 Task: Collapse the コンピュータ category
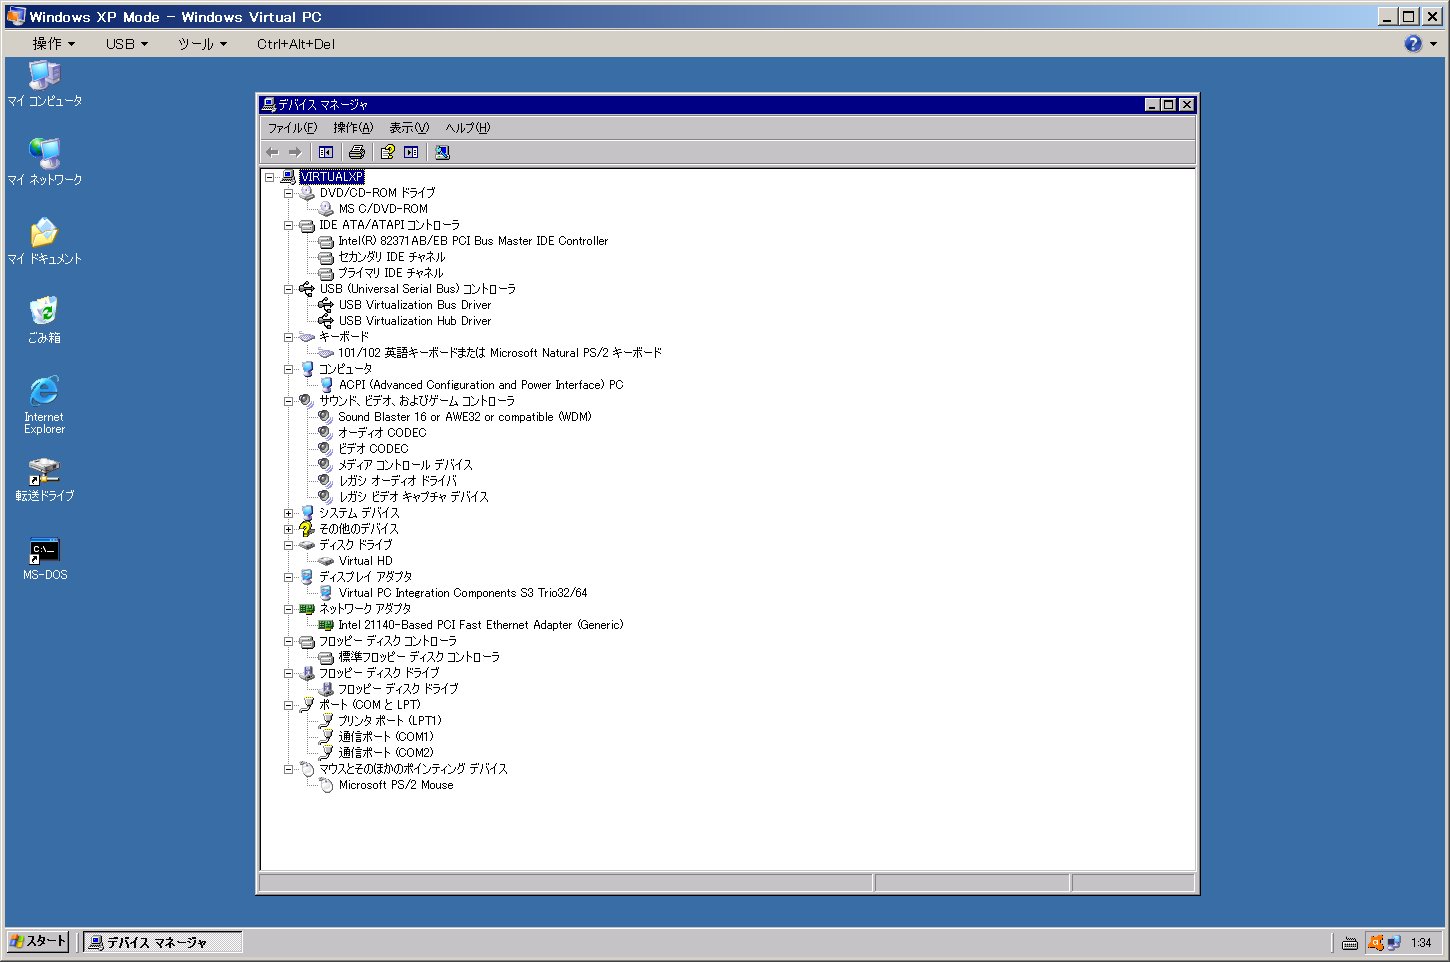[288, 369]
